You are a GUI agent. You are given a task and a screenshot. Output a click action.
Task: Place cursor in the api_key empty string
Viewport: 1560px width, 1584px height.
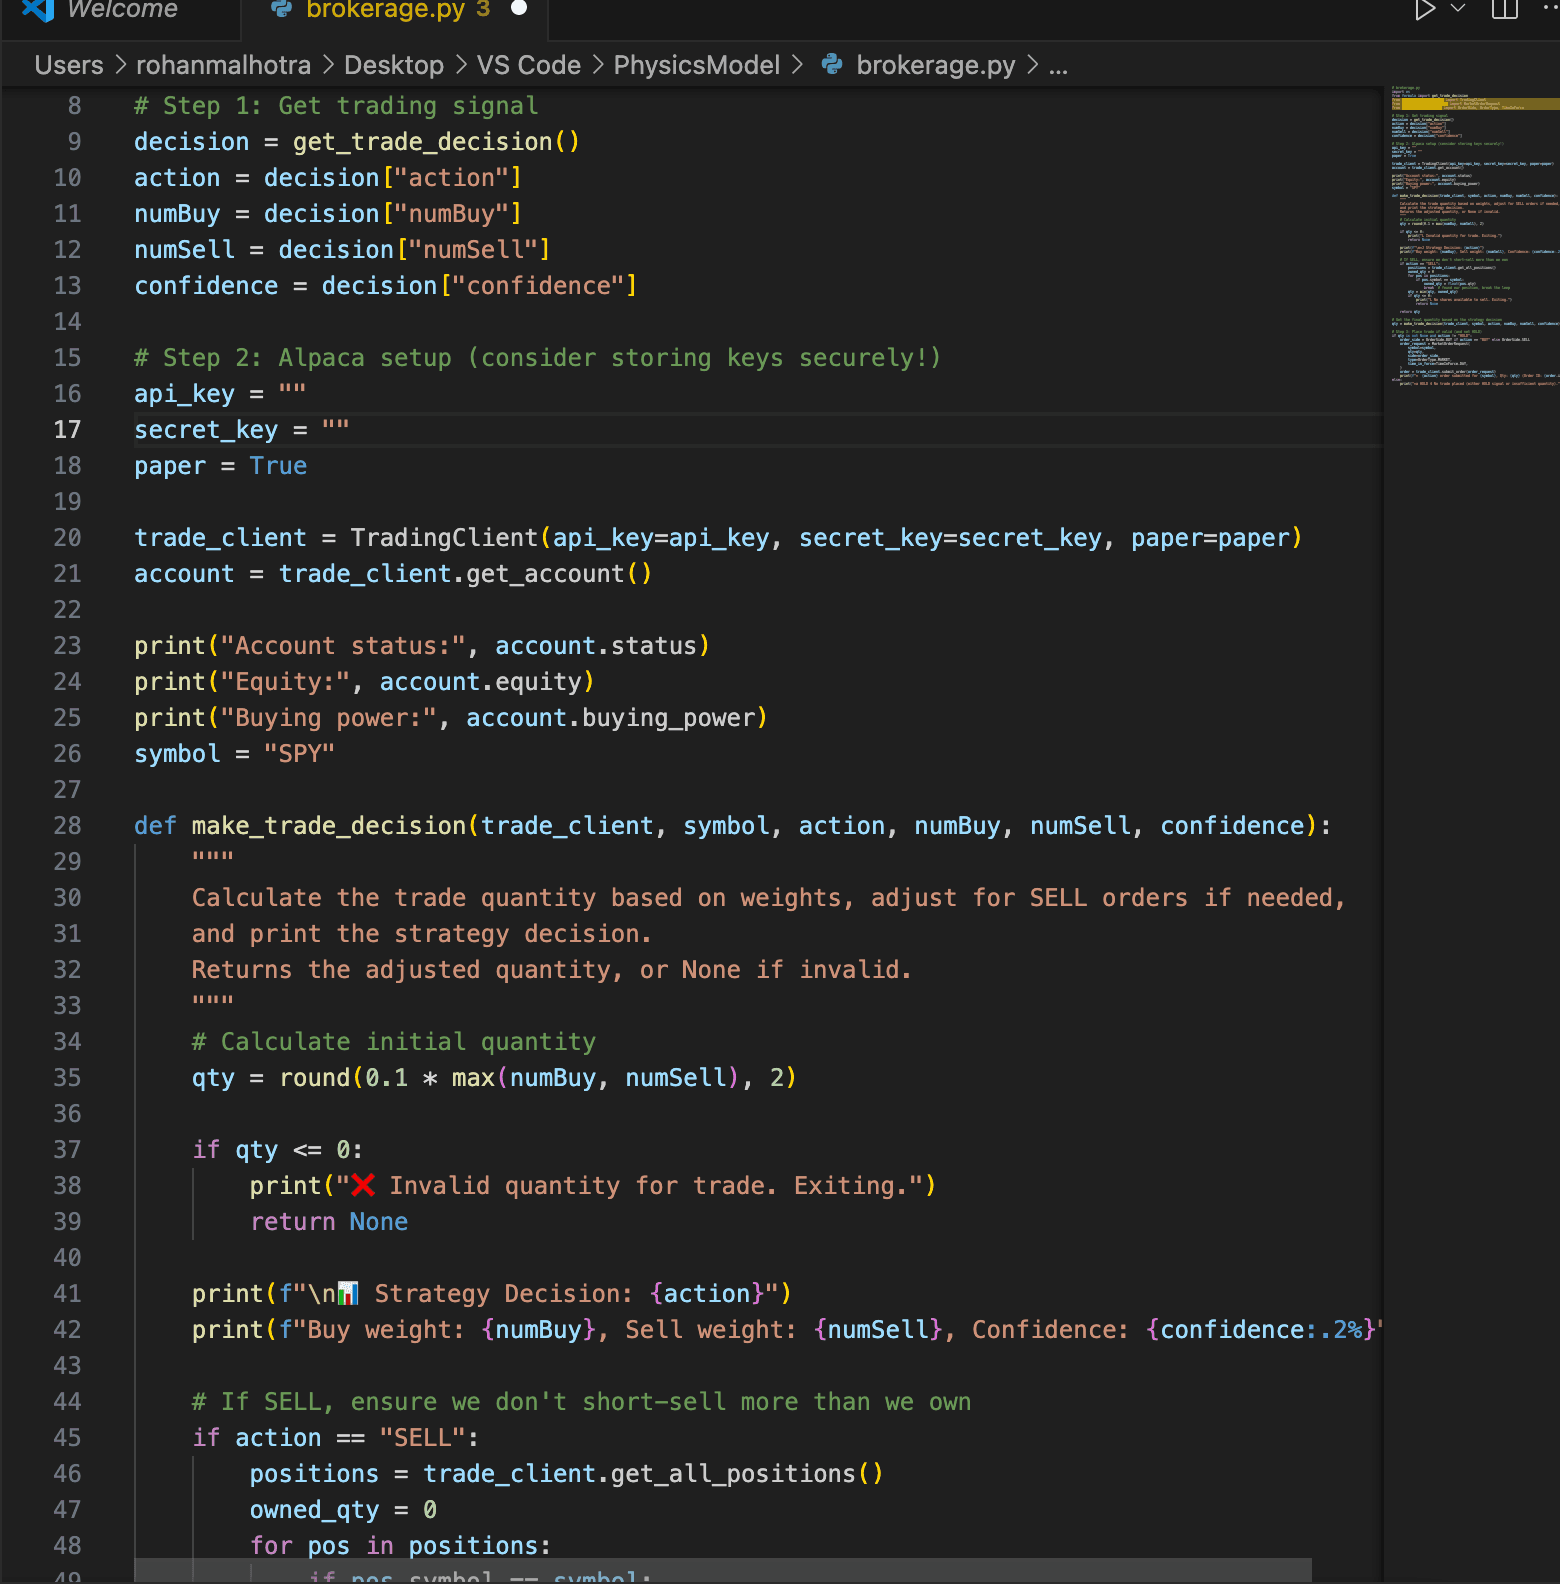click(292, 392)
